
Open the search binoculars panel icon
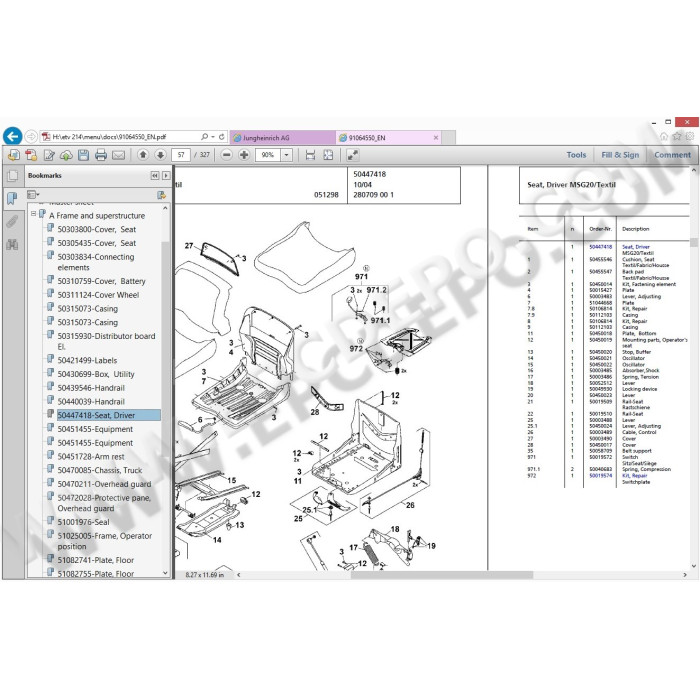(x=12, y=244)
